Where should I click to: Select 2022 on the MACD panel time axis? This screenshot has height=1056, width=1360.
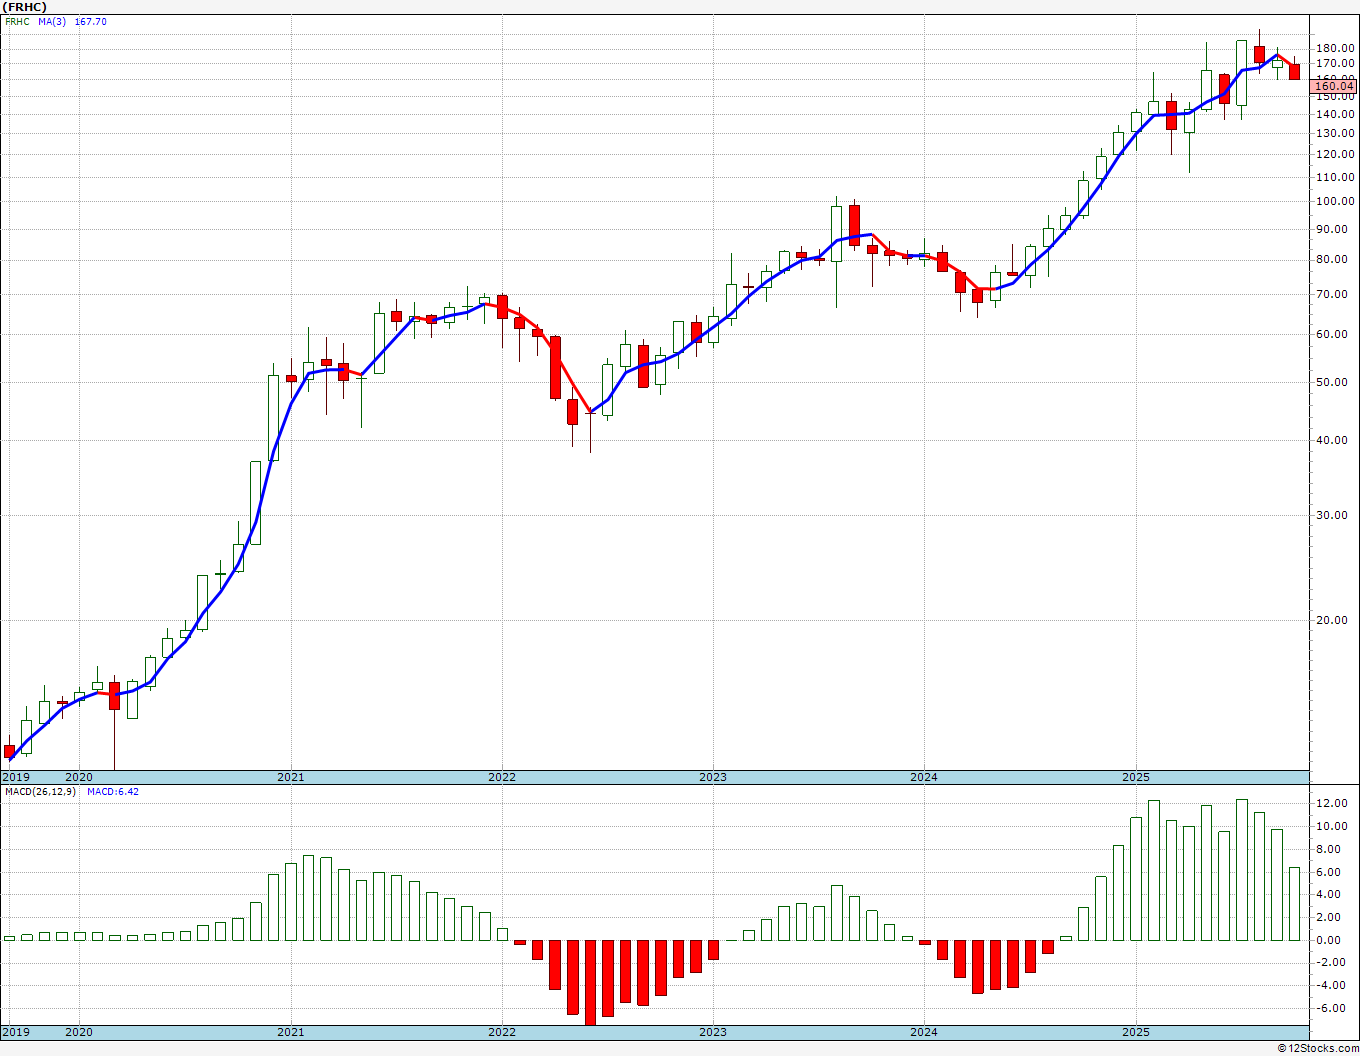pyautogui.click(x=502, y=1032)
